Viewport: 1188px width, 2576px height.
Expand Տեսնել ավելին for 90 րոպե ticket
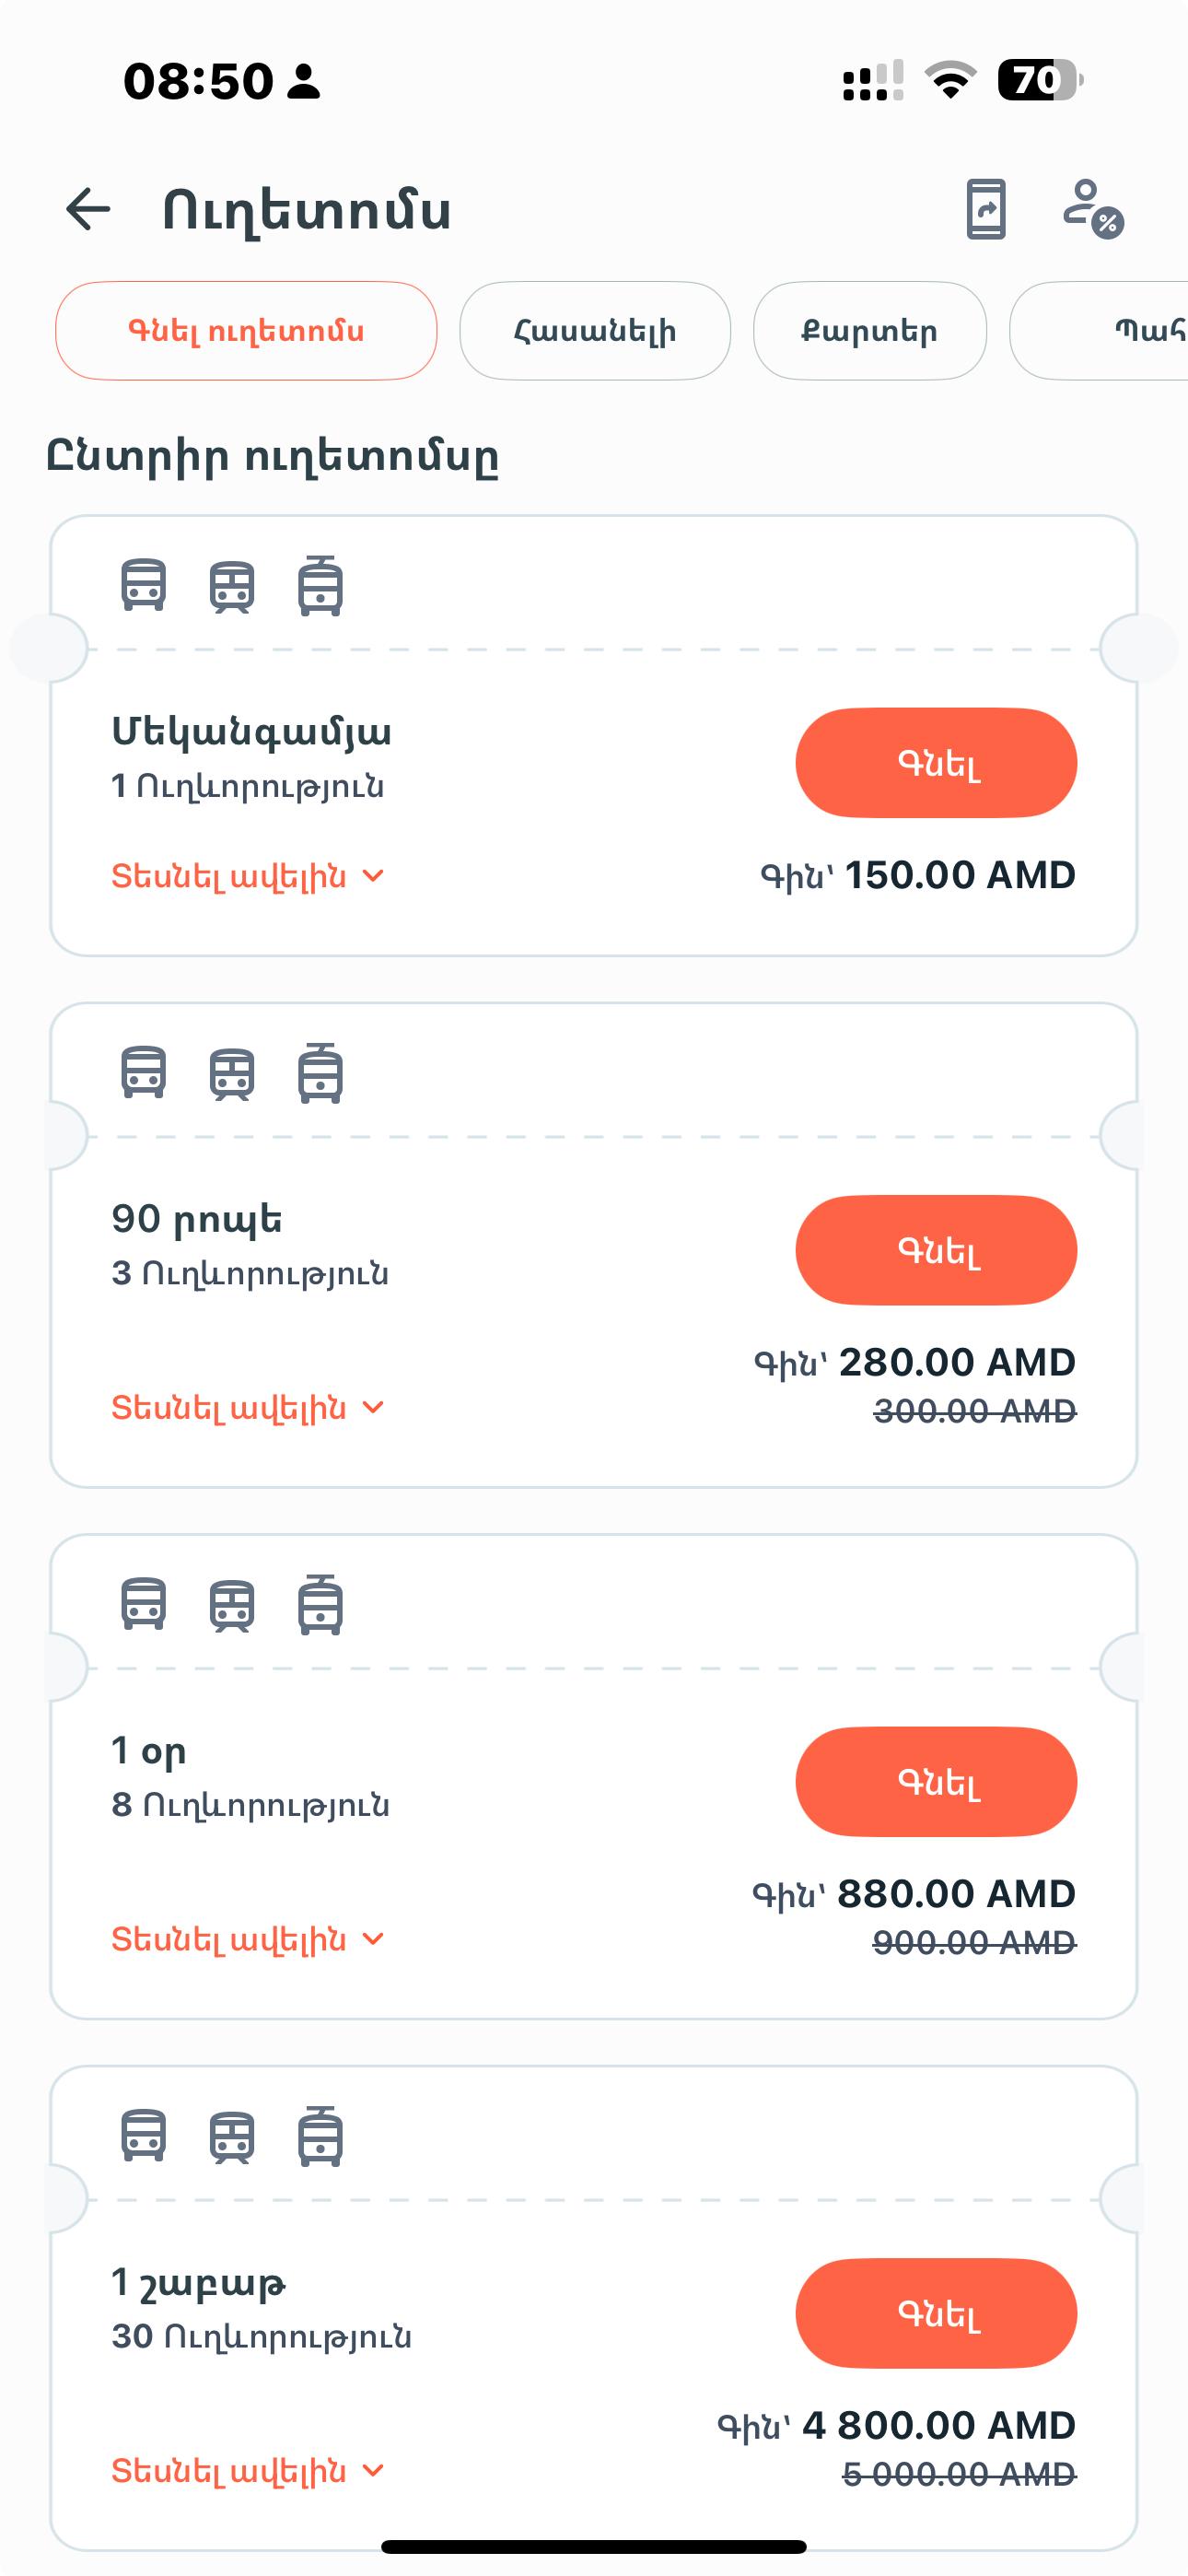click(247, 1408)
